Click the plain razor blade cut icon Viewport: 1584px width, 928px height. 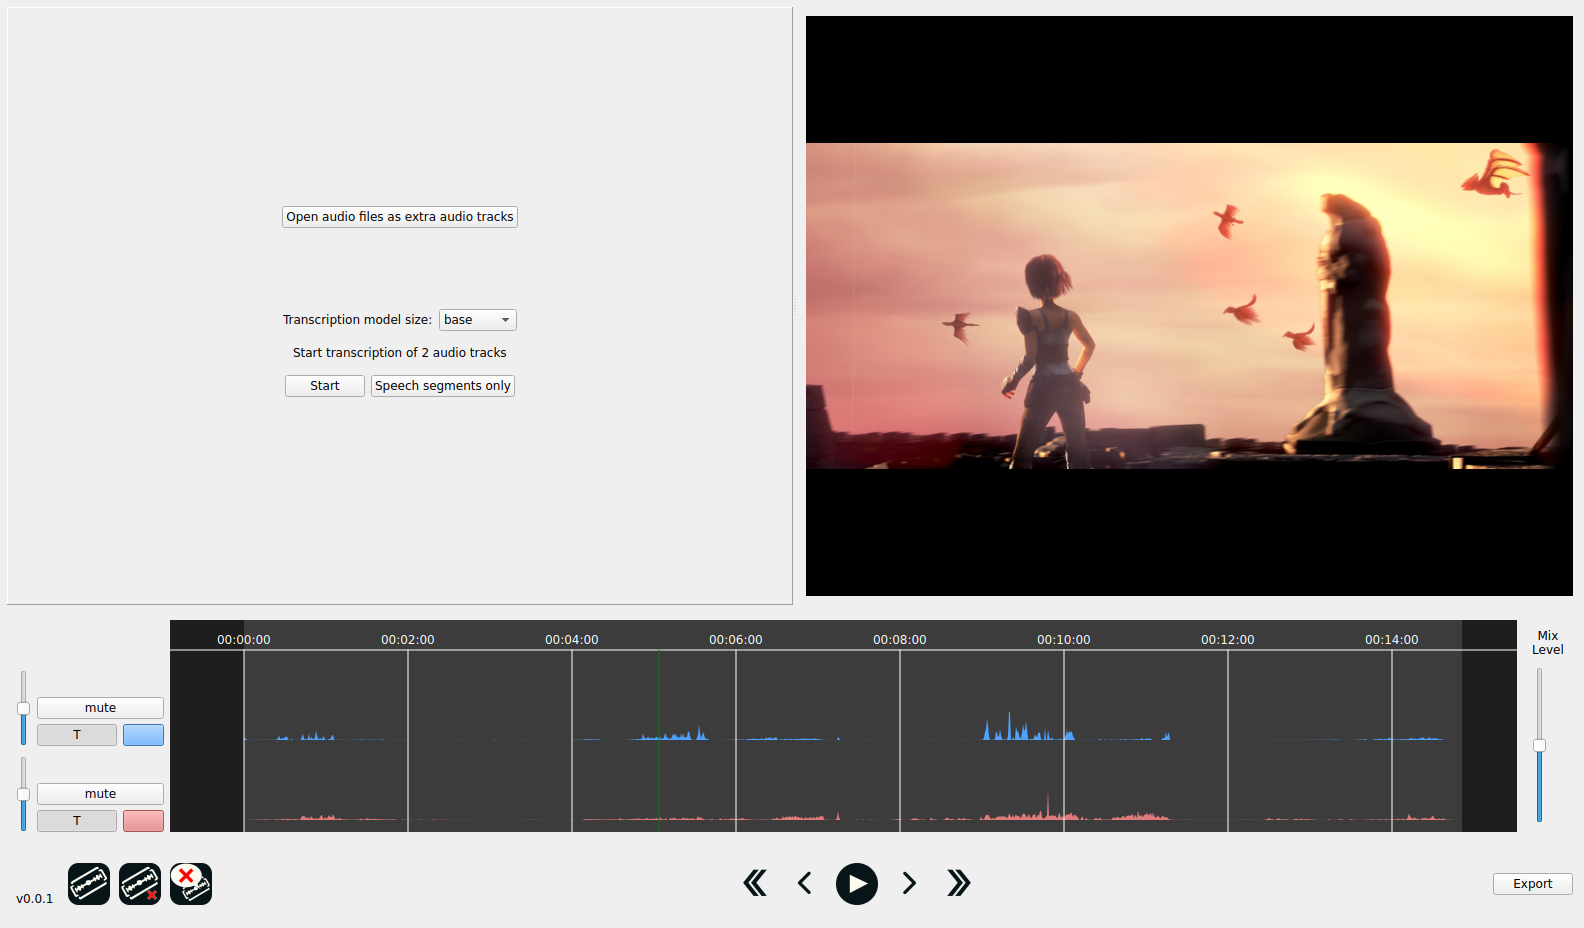pos(89,884)
